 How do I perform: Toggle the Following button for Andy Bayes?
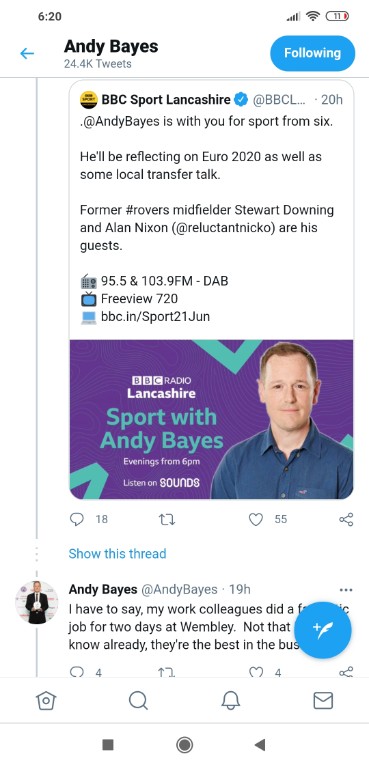point(312,53)
